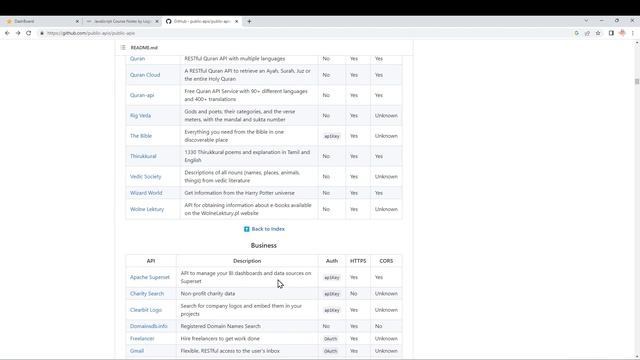640x360 pixels.
Task: Open the Charity Search link
Action: (147, 293)
